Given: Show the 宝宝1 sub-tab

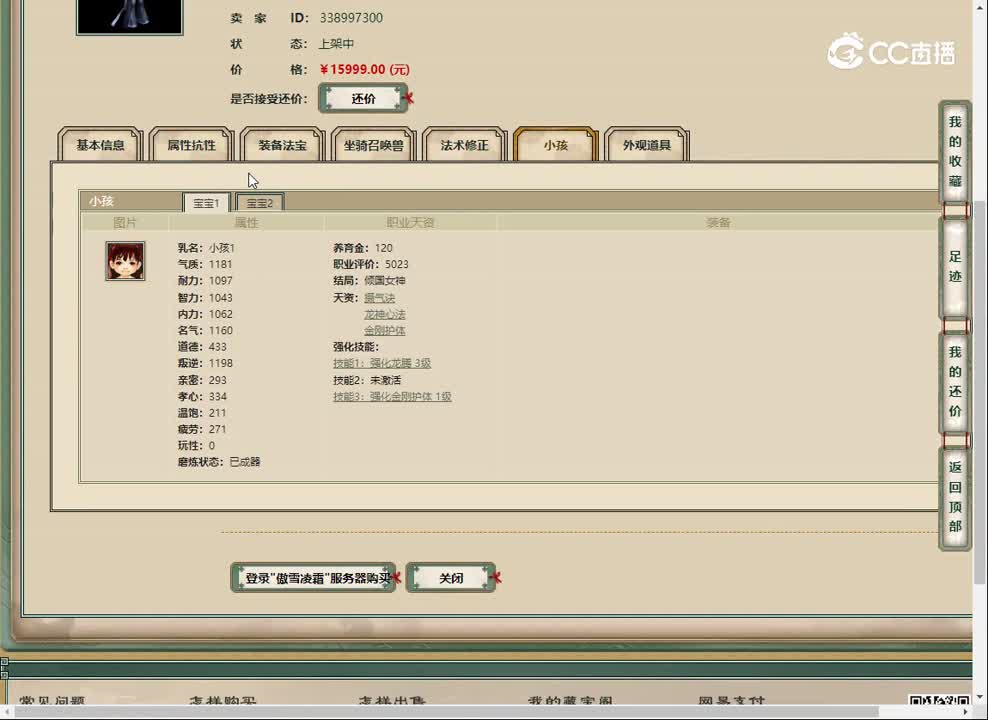Looking at the screenshot, I should [x=206, y=203].
